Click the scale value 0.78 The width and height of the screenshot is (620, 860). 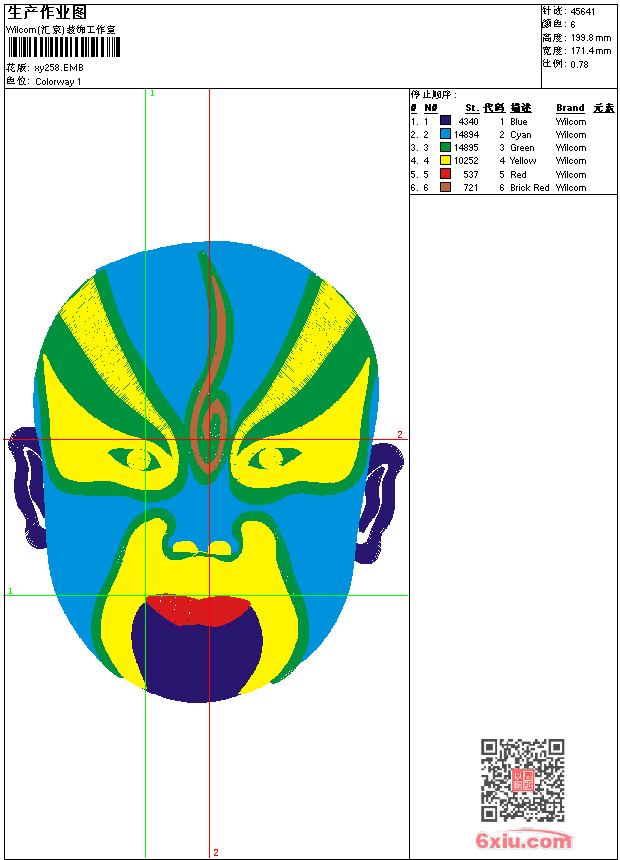click(579, 65)
